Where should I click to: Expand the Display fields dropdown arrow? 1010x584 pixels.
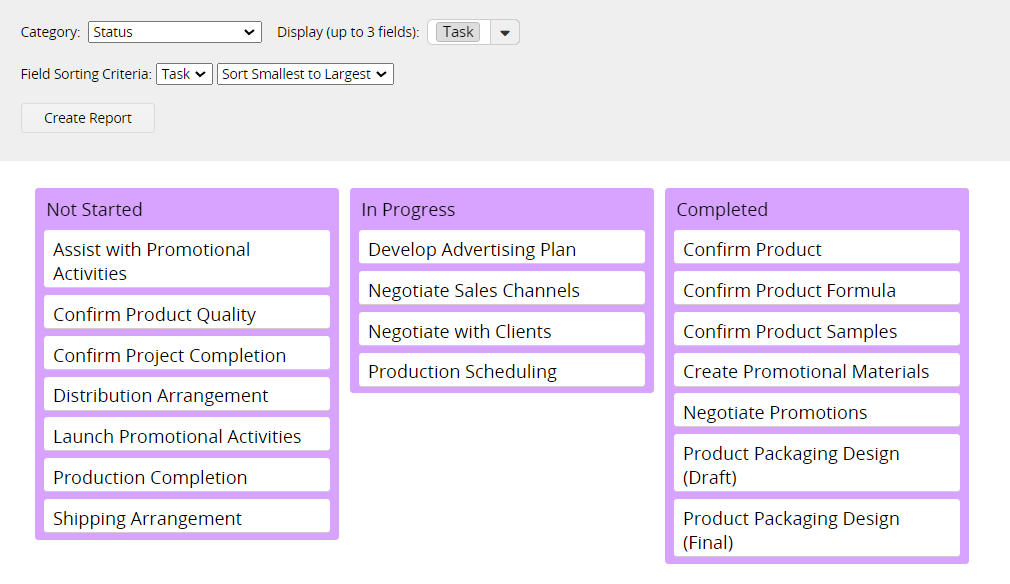coord(504,32)
